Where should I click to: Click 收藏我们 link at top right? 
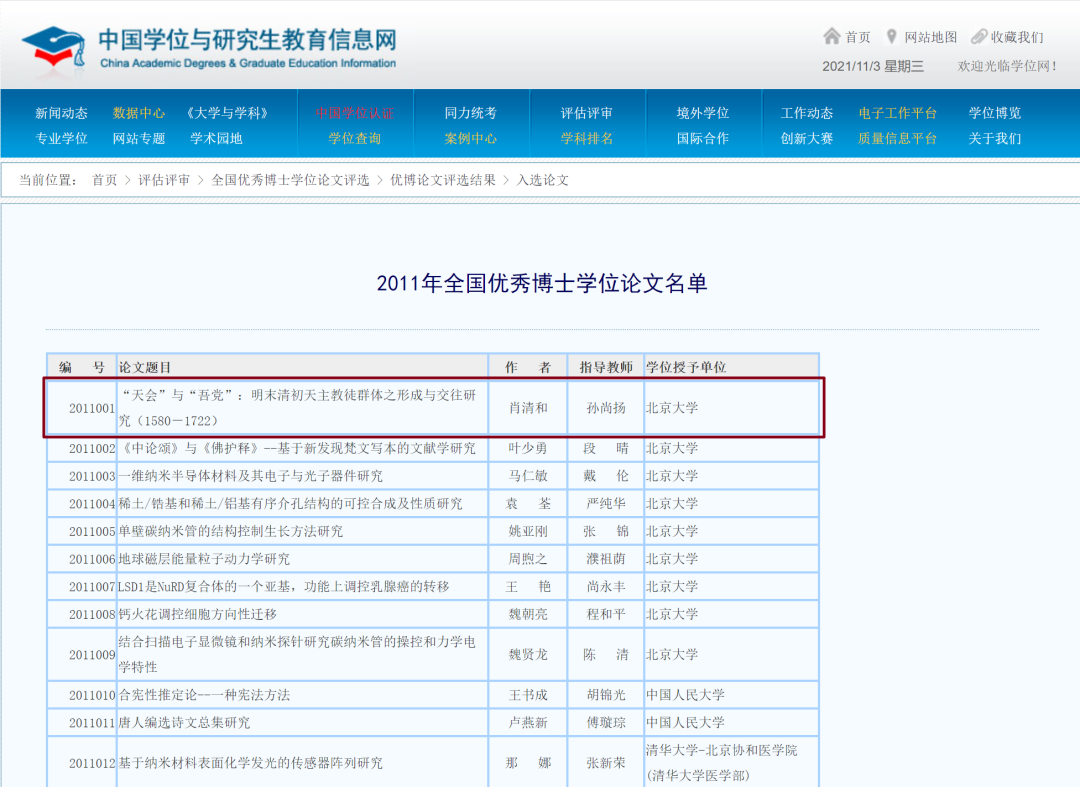pos(1017,37)
